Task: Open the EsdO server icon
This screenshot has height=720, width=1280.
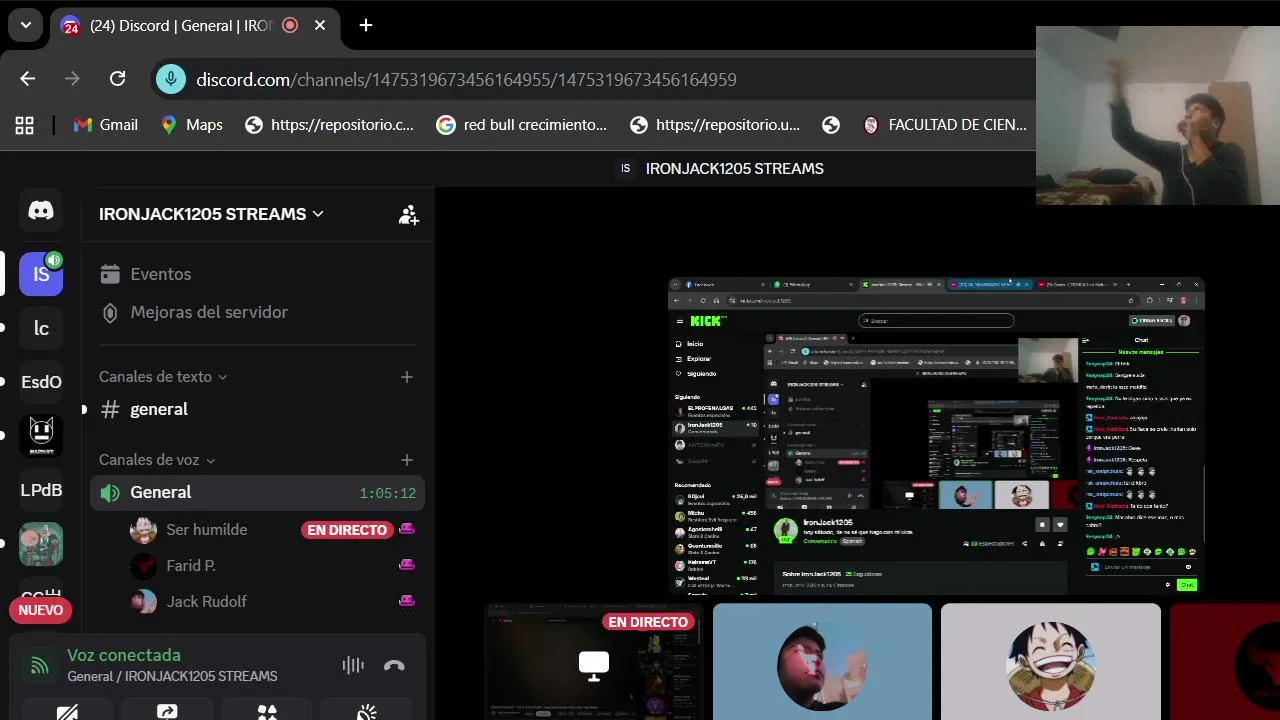Action: point(41,382)
